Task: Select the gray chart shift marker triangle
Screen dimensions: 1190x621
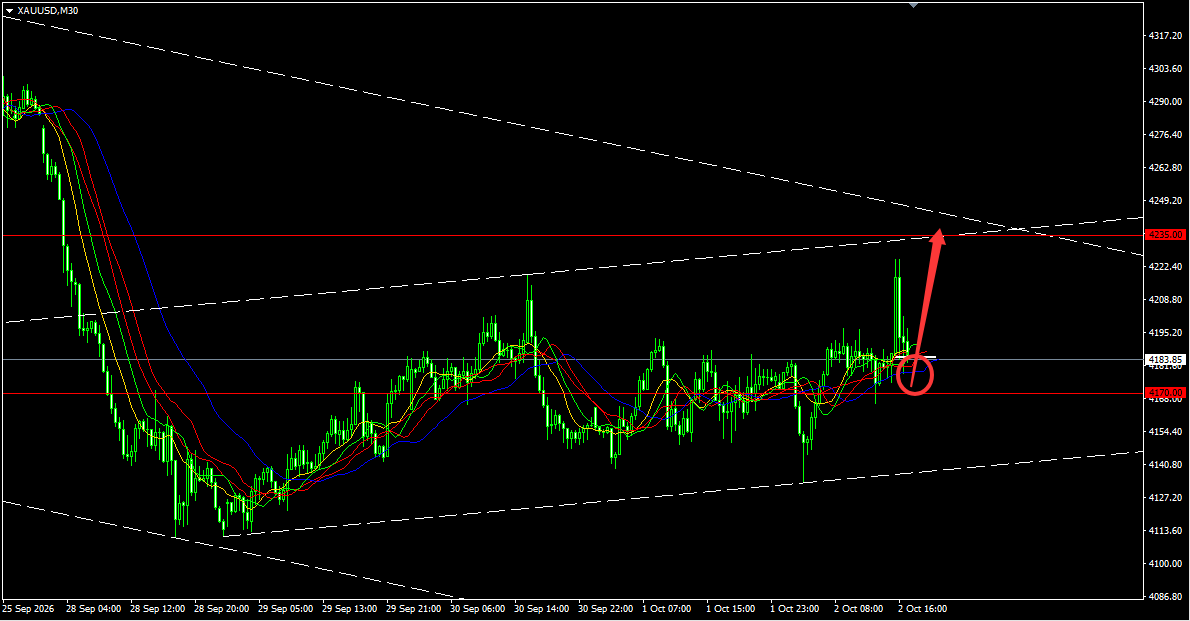Action: [914, 5]
